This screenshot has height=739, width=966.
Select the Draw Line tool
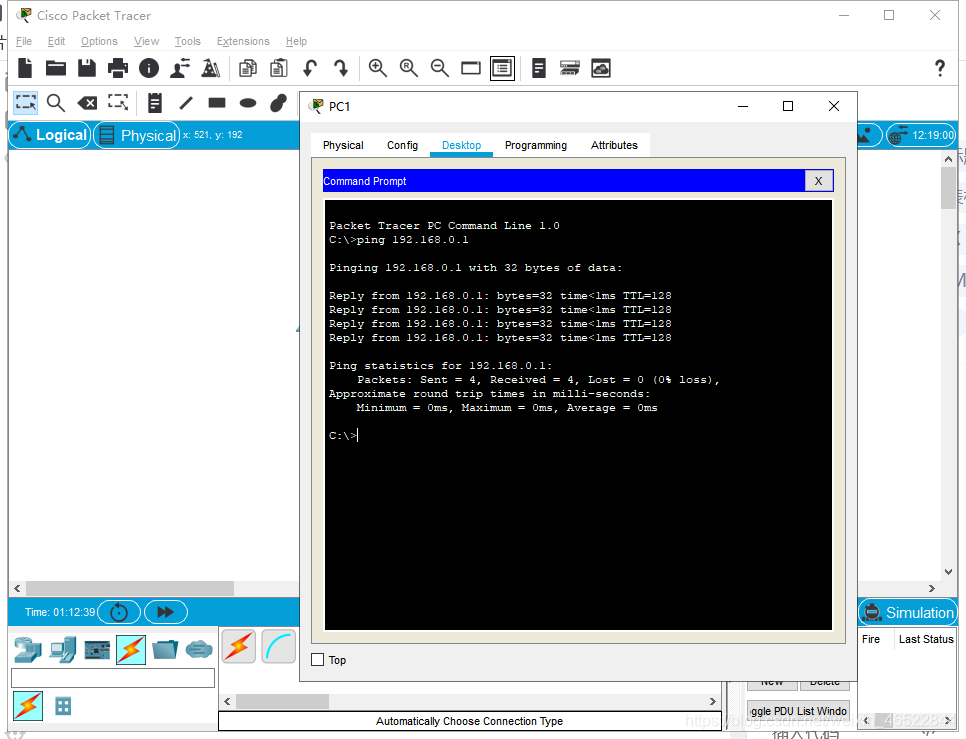point(186,103)
